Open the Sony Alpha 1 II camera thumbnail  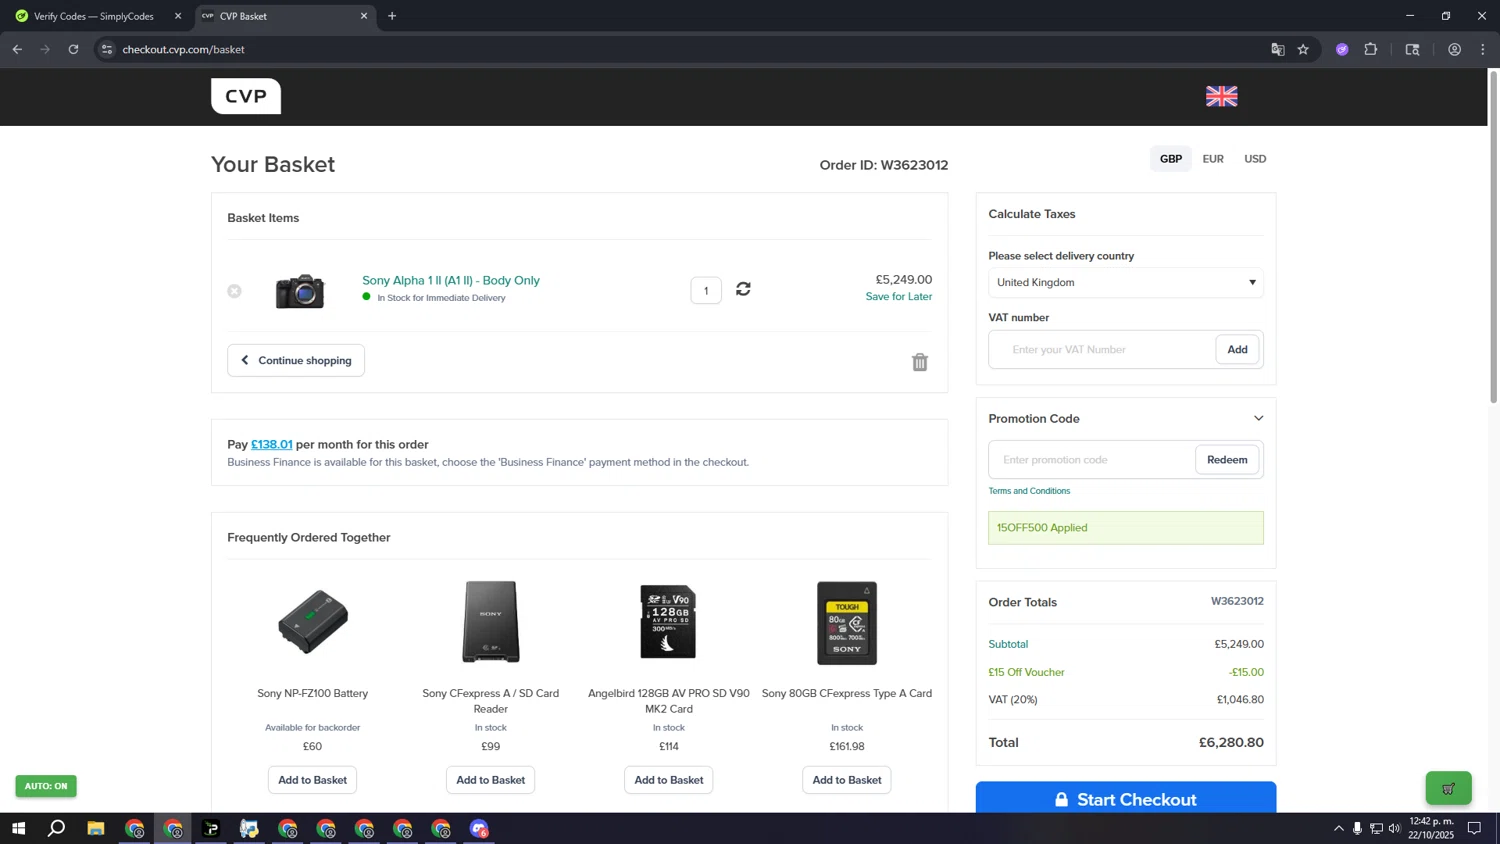(x=300, y=291)
